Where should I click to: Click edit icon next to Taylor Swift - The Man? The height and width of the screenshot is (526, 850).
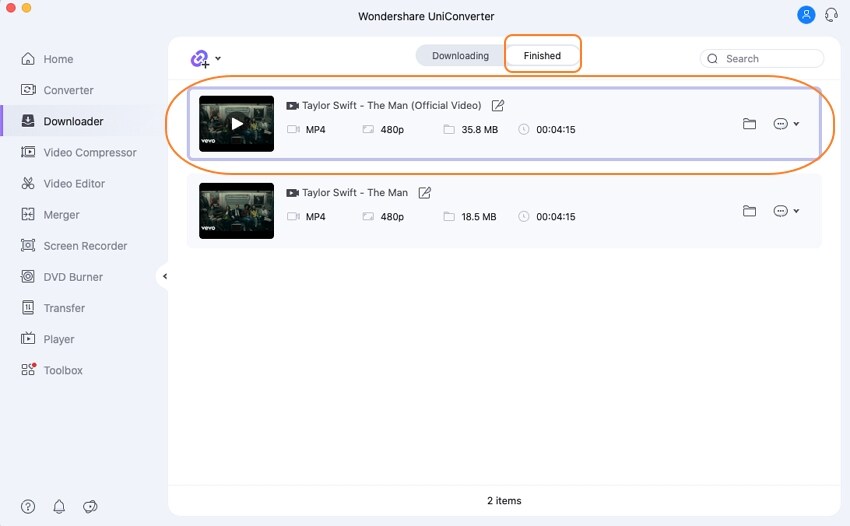pyautogui.click(x=424, y=193)
